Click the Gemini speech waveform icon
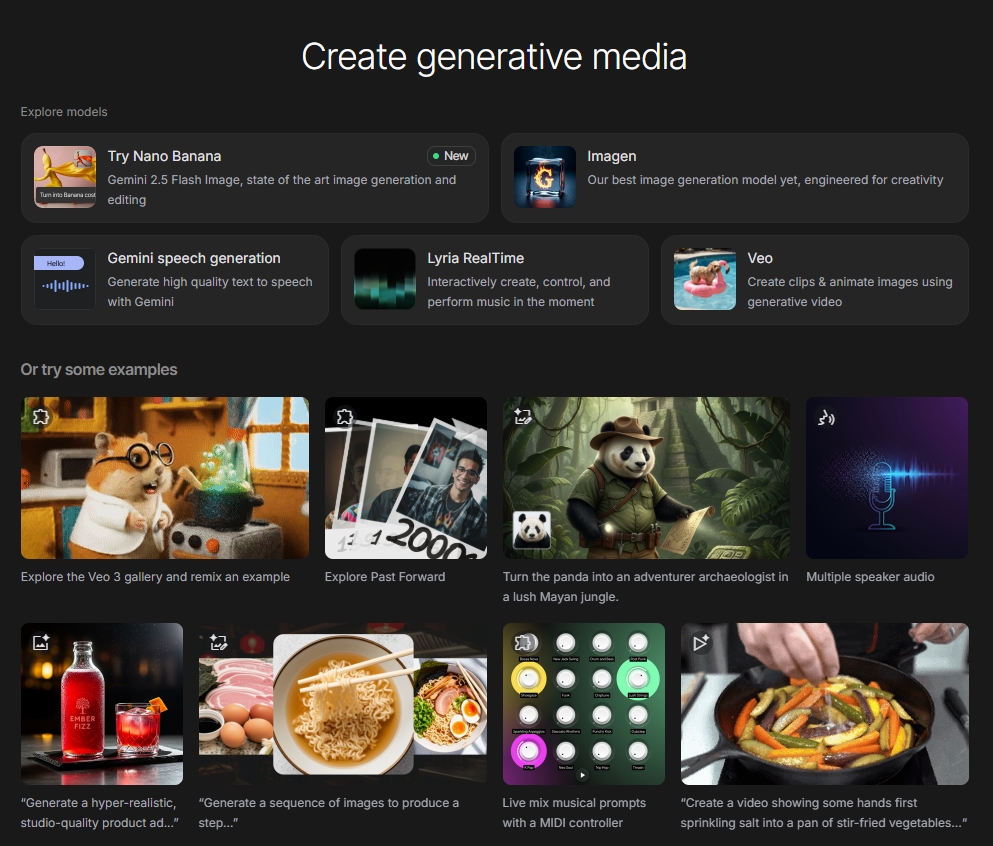 click(x=65, y=279)
